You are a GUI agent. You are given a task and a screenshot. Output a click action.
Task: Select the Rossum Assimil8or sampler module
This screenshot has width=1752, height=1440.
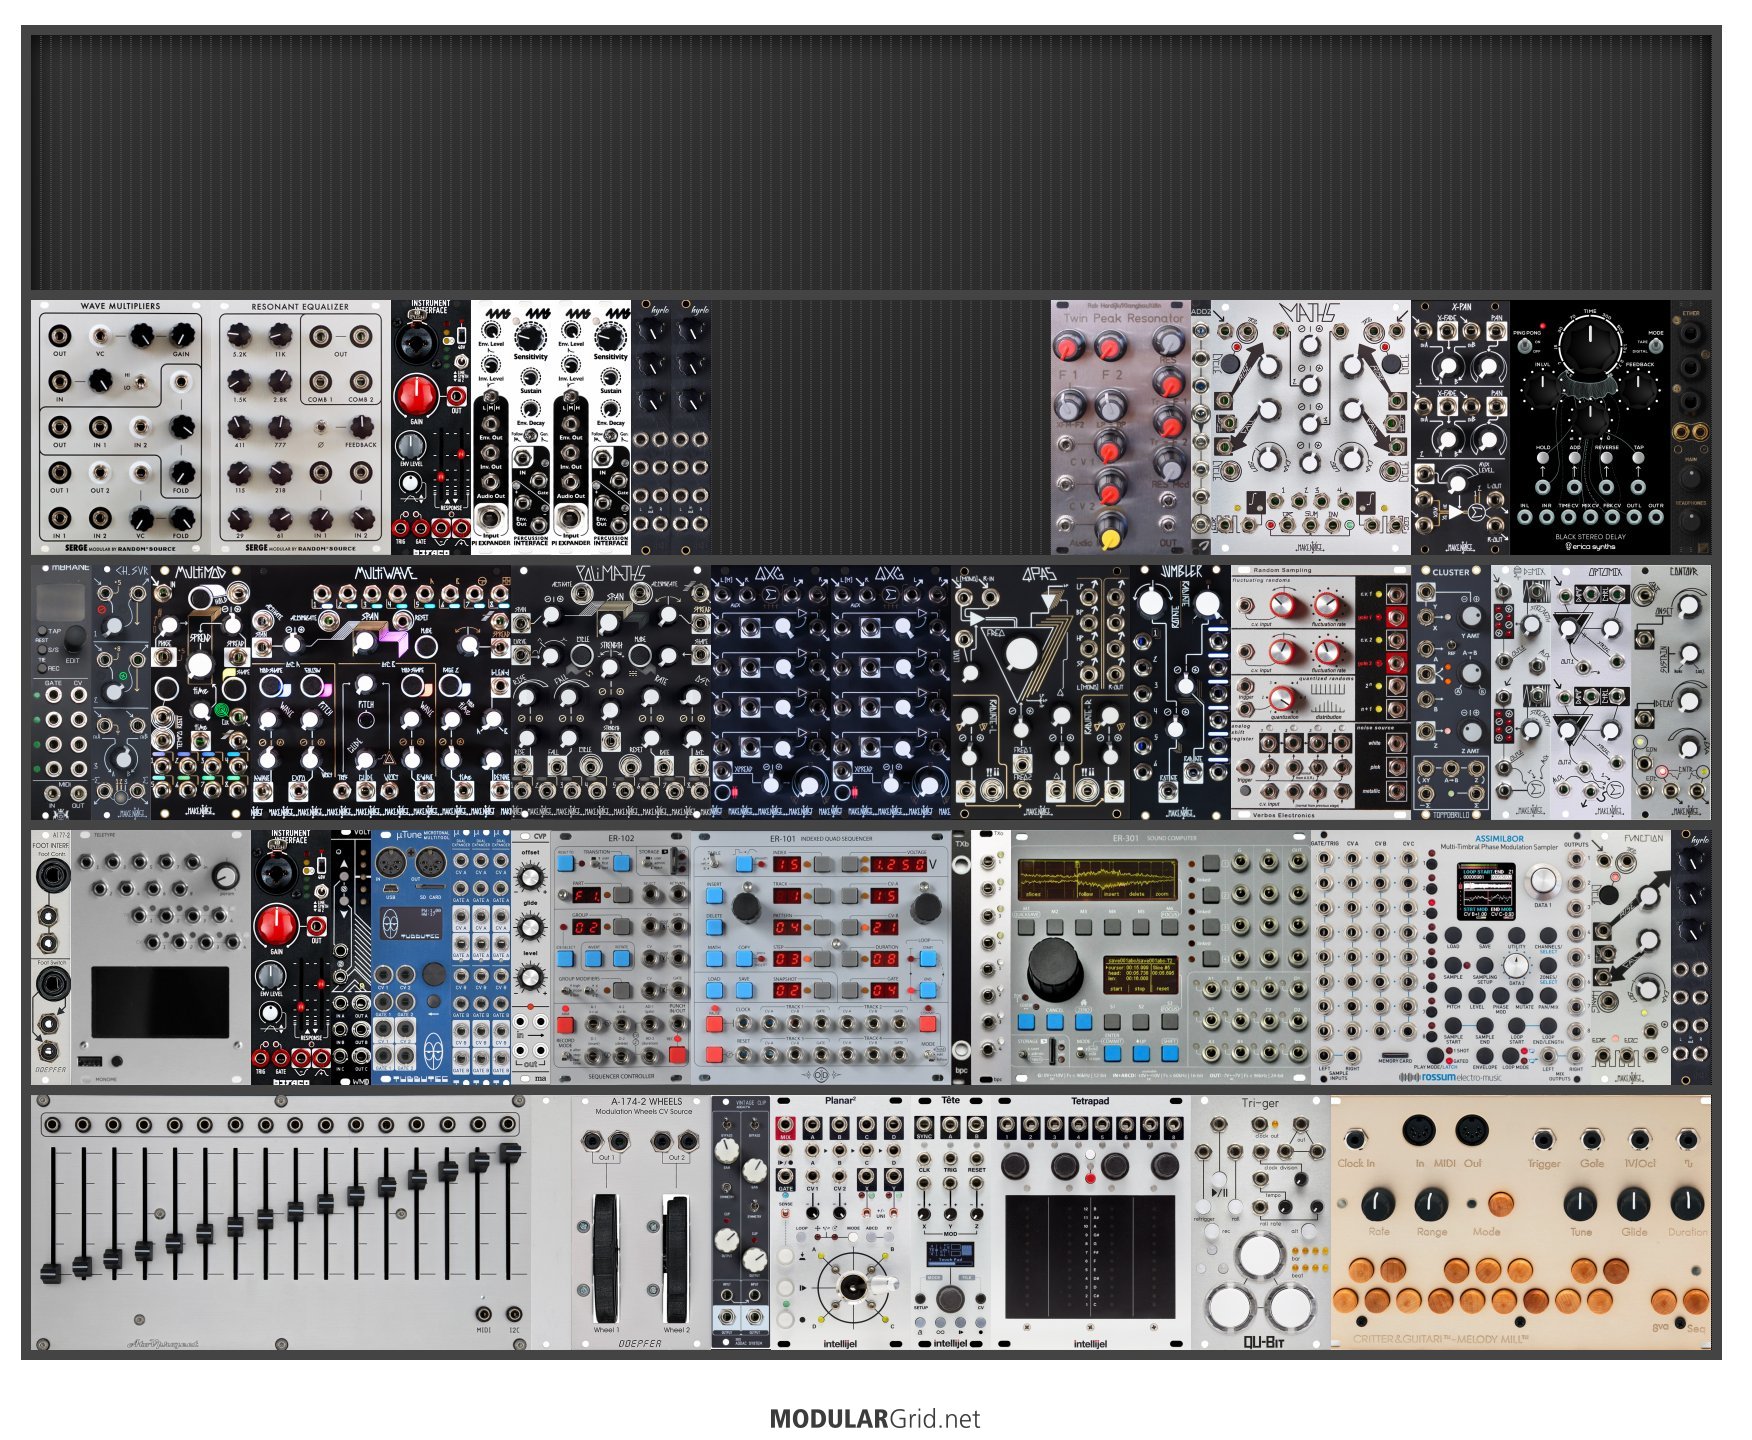pos(1451,957)
